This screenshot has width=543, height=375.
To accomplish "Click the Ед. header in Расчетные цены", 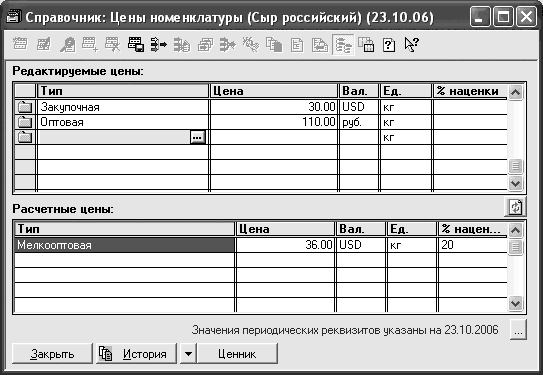I will point(412,229).
